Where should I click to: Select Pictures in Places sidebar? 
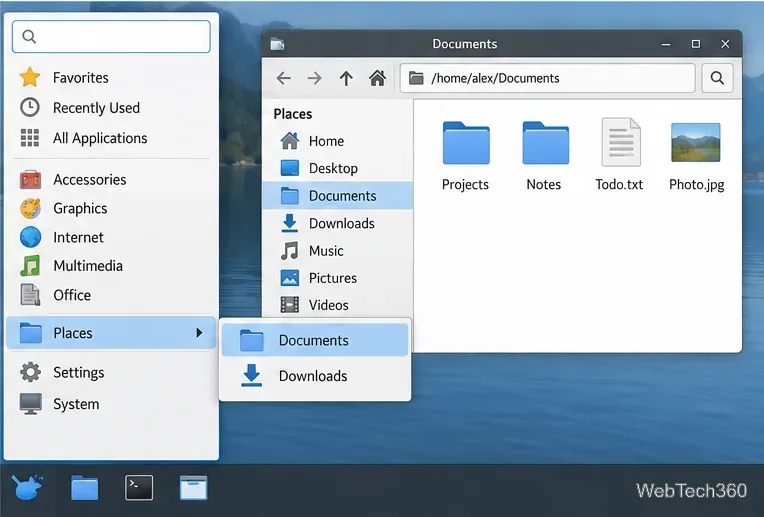[337, 278]
